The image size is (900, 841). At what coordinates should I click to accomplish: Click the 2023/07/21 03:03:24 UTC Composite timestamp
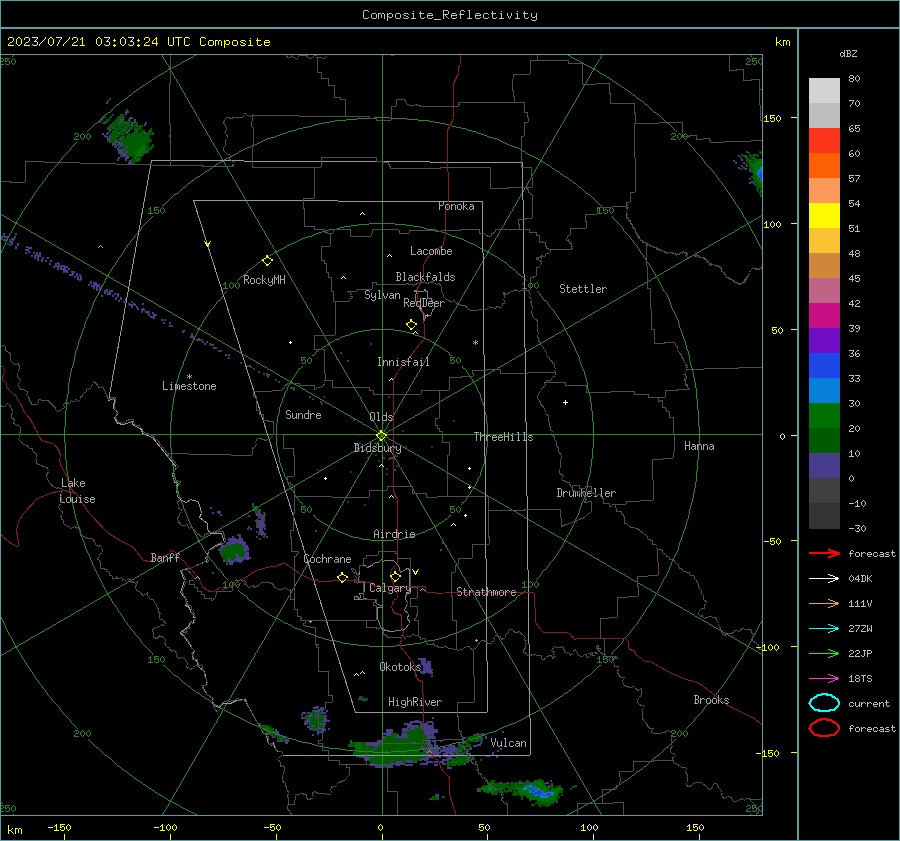tap(138, 42)
